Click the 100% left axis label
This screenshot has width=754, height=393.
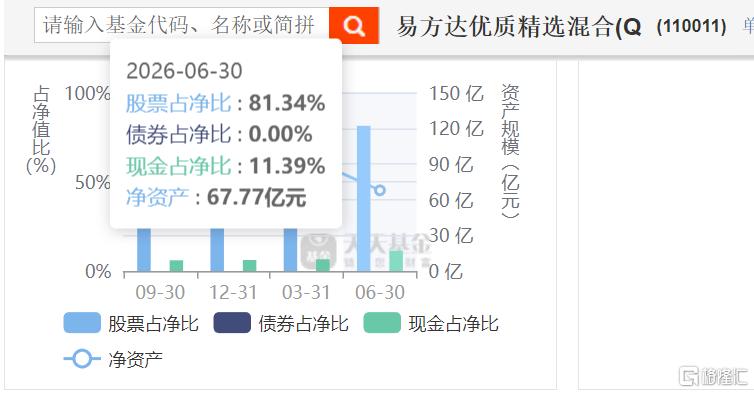point(88,93)
